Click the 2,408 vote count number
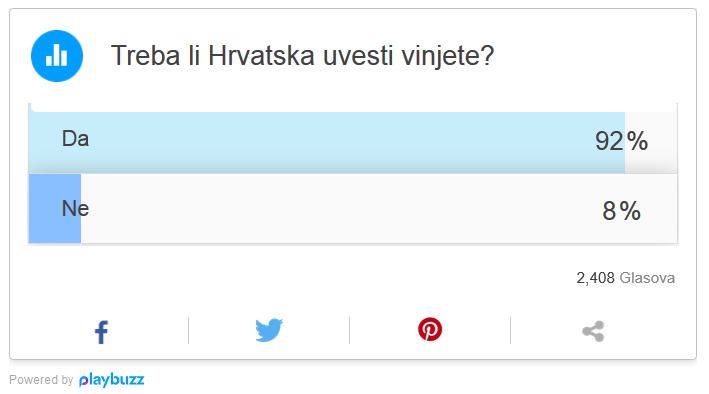This screenshot has width=709, height=394. (x=596, y=278)
